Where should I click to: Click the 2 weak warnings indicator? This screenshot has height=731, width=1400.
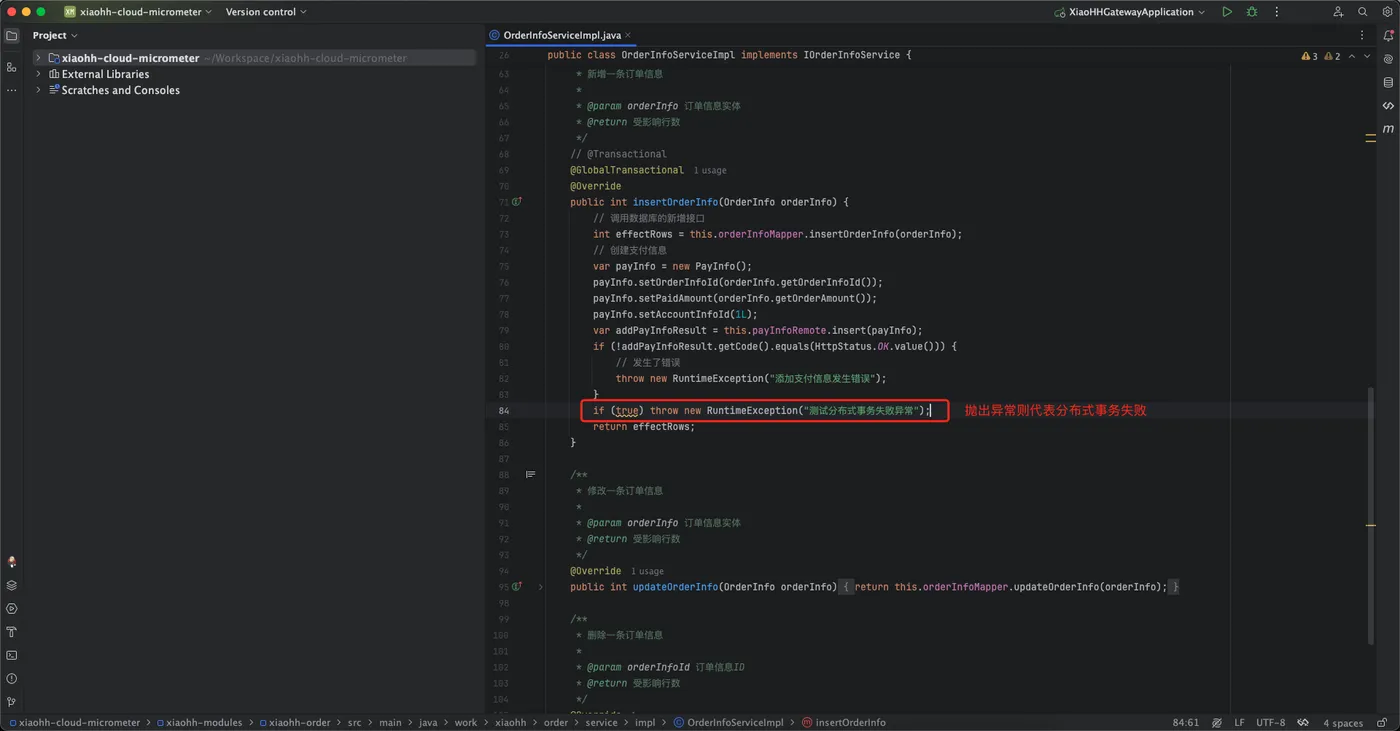tap(1332, 56)
